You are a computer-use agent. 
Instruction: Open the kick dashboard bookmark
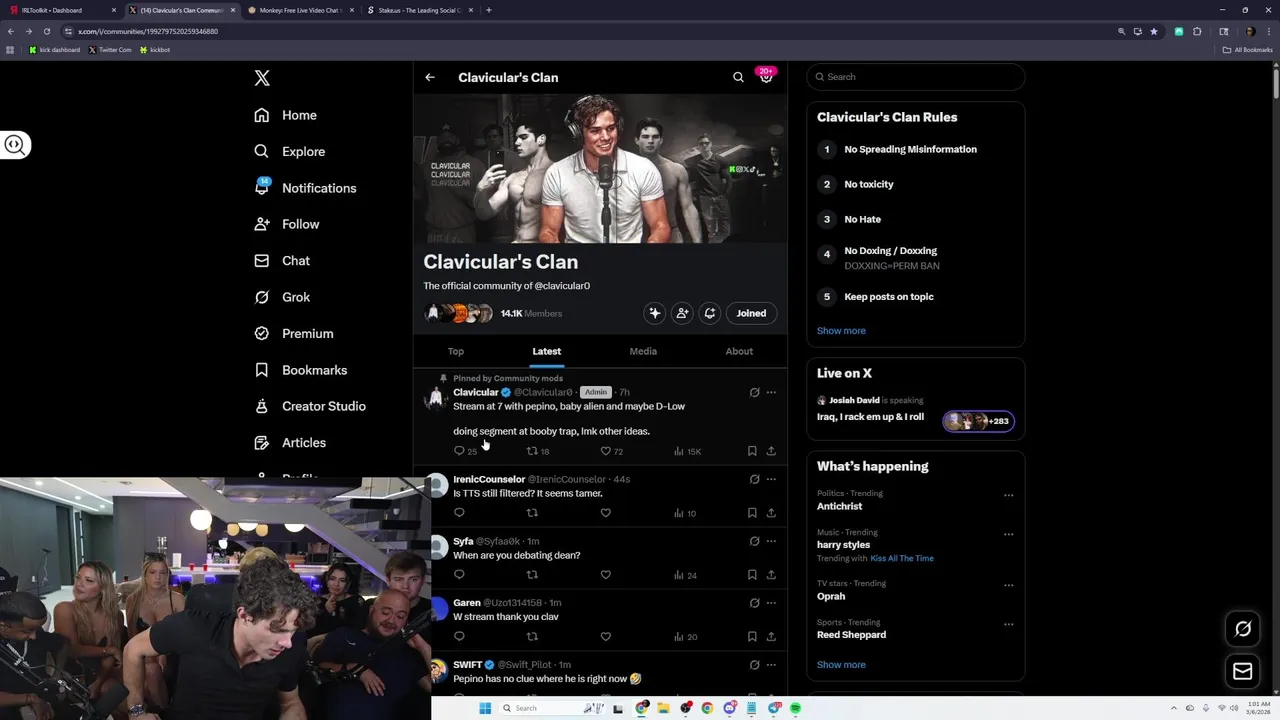tap(55, 50)
